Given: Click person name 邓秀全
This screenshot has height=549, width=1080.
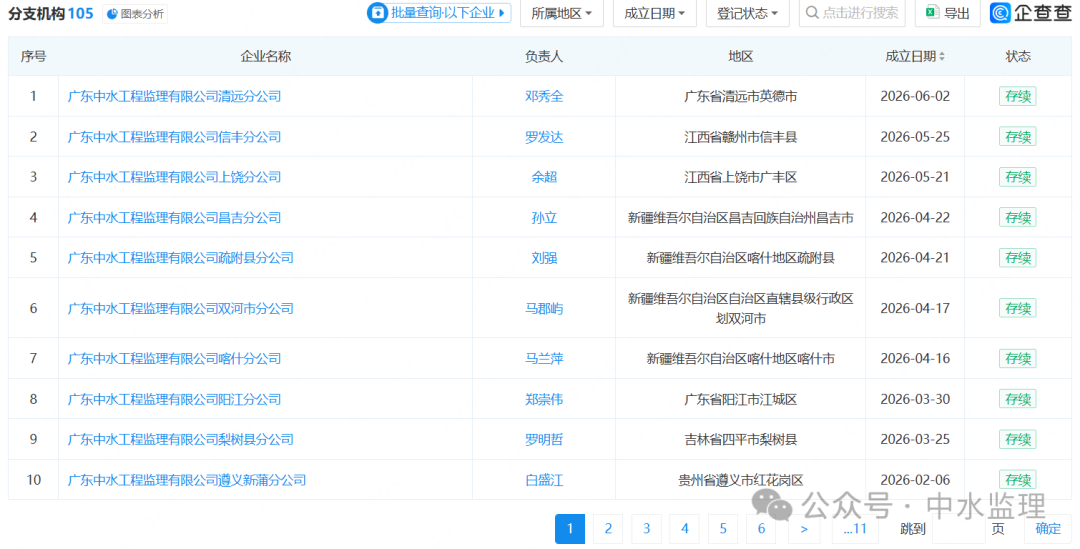Looking at the screenshot, I should coord(544,96).
